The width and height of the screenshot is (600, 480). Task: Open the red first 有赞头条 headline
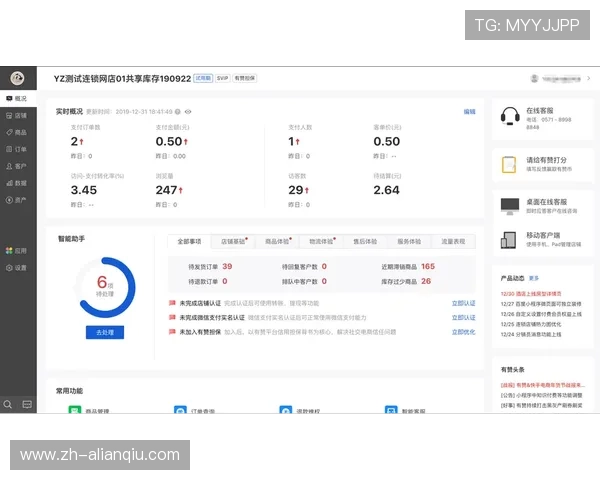(543, 385)
